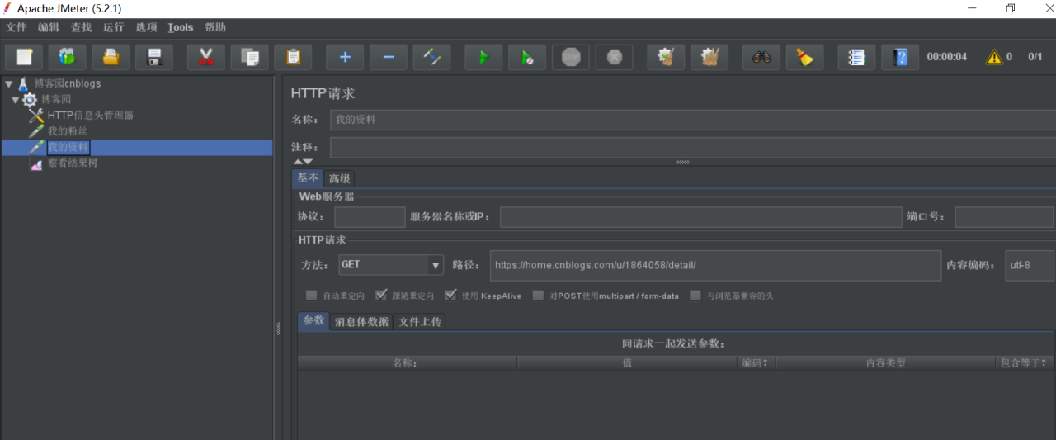Switch to the 基本 tab
Image resolution: width=1056 pixels, height=440 pixels.
pyautogui.click(x=308, y=178)
